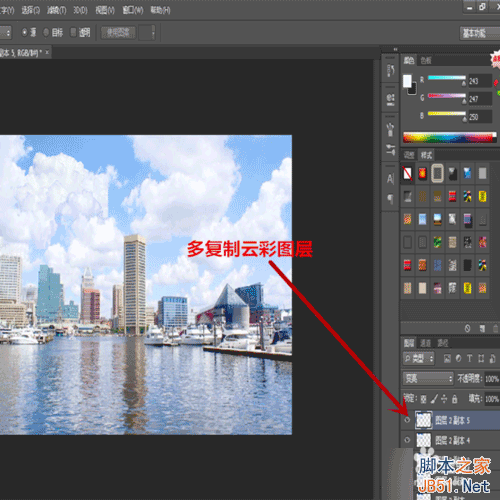Click the Clear Style icon in Styles panel footer
Image resolution: width=500 pixels, height=500 pixels.
pos(467,329)
